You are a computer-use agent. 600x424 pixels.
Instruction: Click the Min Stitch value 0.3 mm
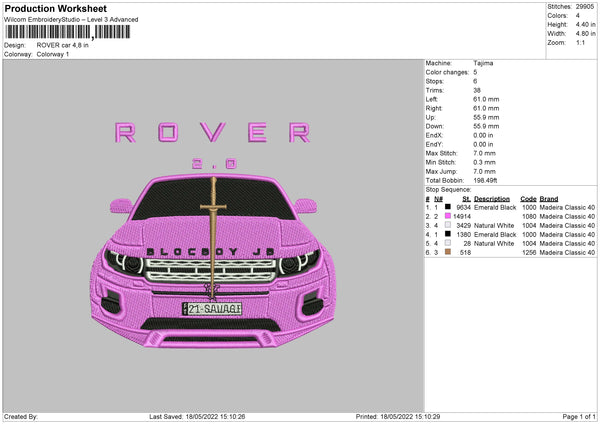(484, 162)
